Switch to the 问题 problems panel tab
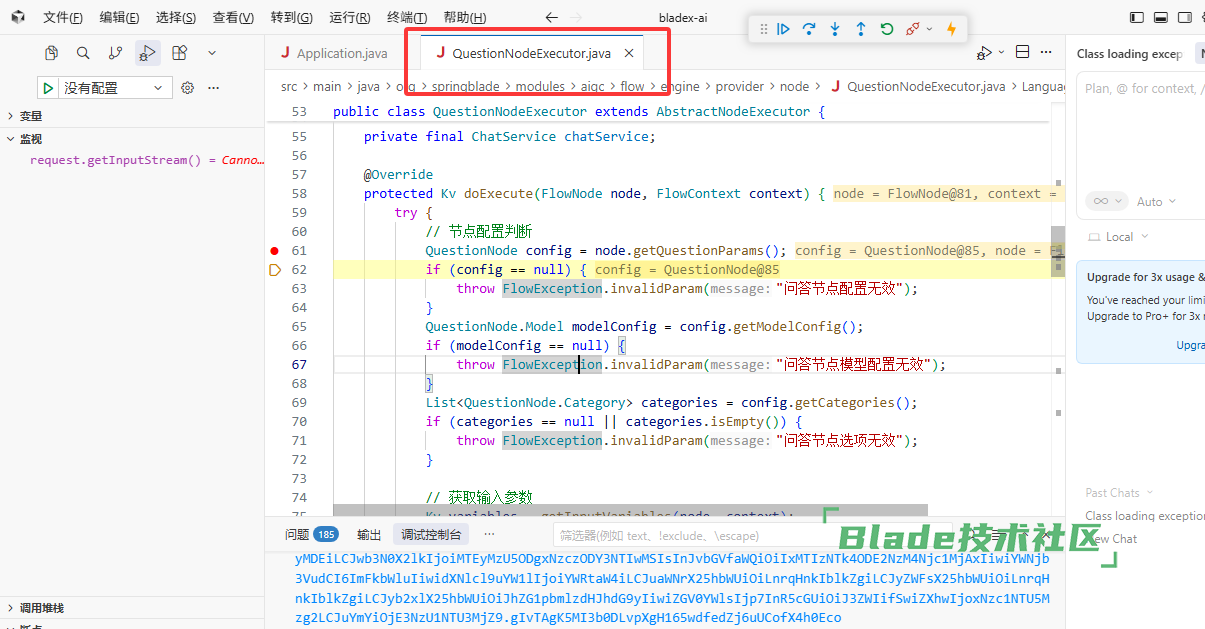This screenshot has height=629, width=1205. [x=297, y=534]
